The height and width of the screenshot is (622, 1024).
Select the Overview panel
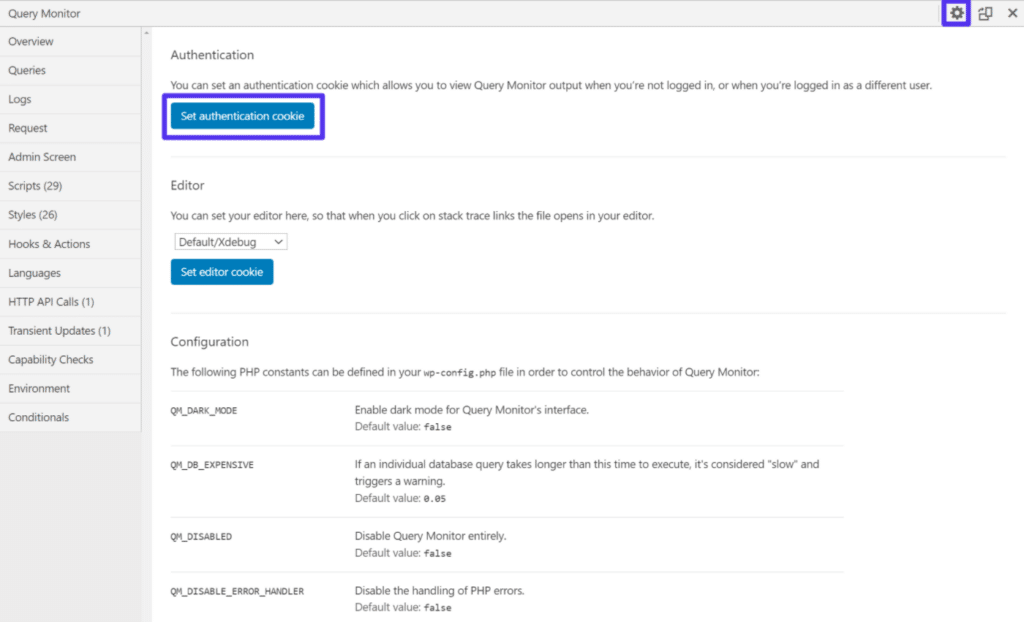coord(31,41)
